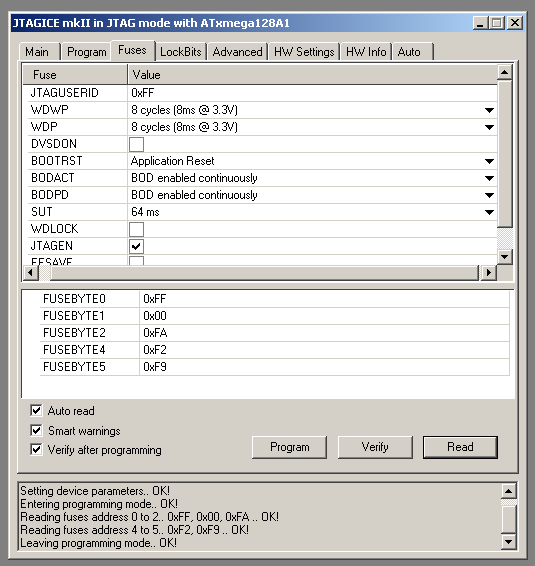Click the FUSEBYTE1 value 0x00
Viewport: 535px width, 566px height.
155,316
